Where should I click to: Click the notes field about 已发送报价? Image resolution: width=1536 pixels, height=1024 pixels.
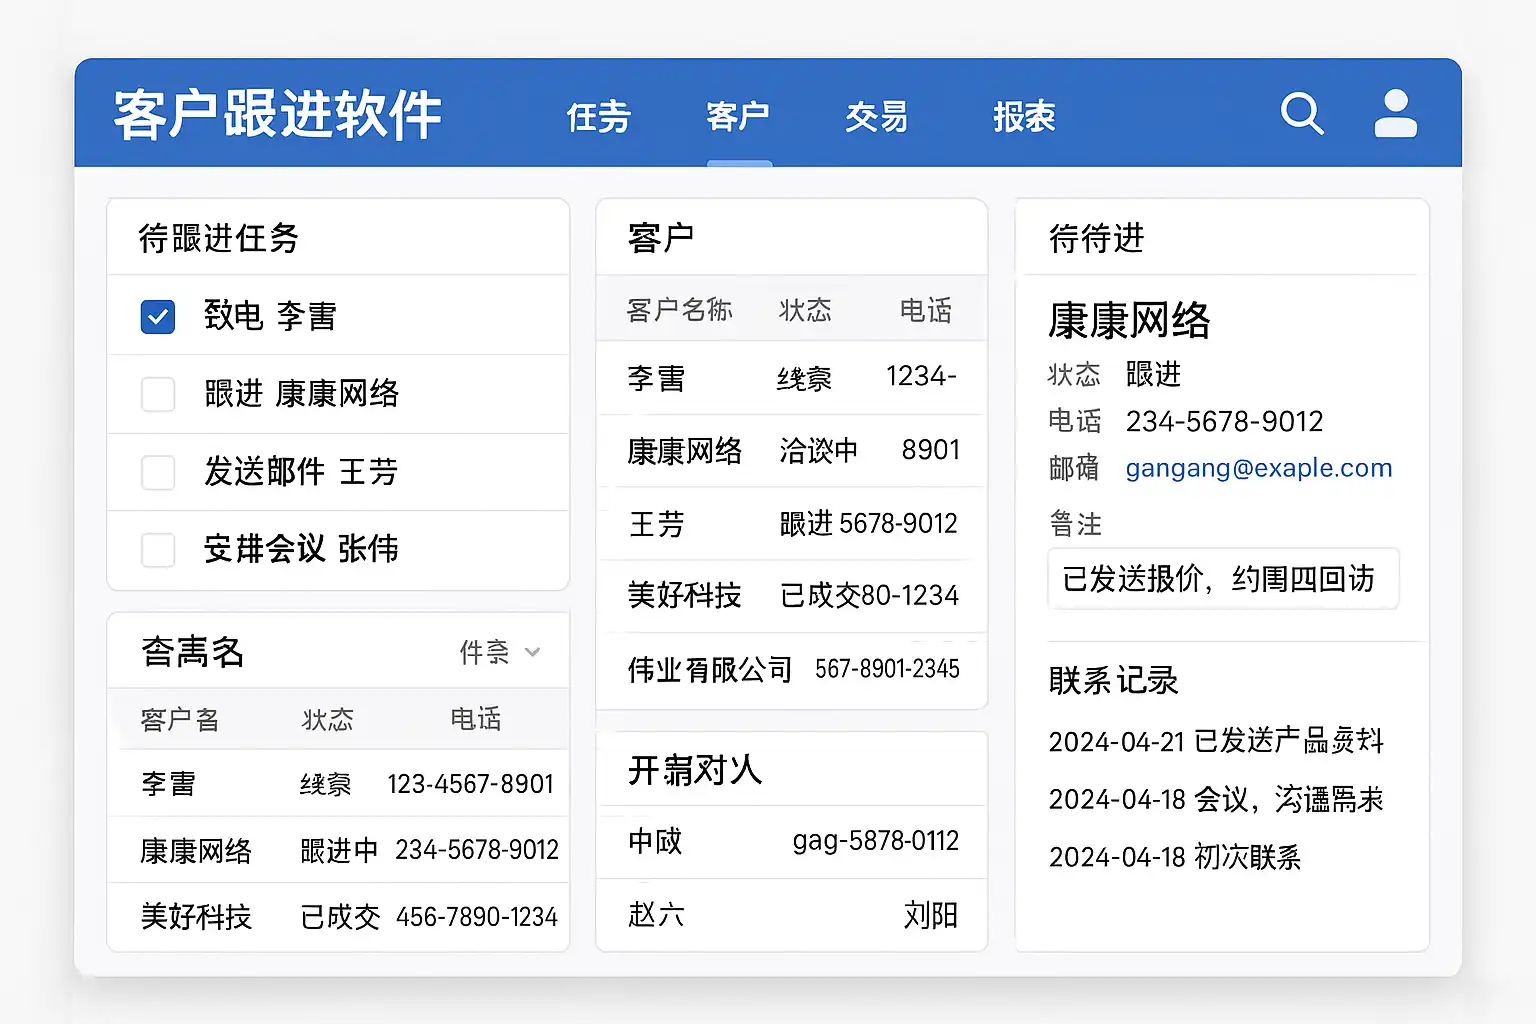(x=1222, y=579)
